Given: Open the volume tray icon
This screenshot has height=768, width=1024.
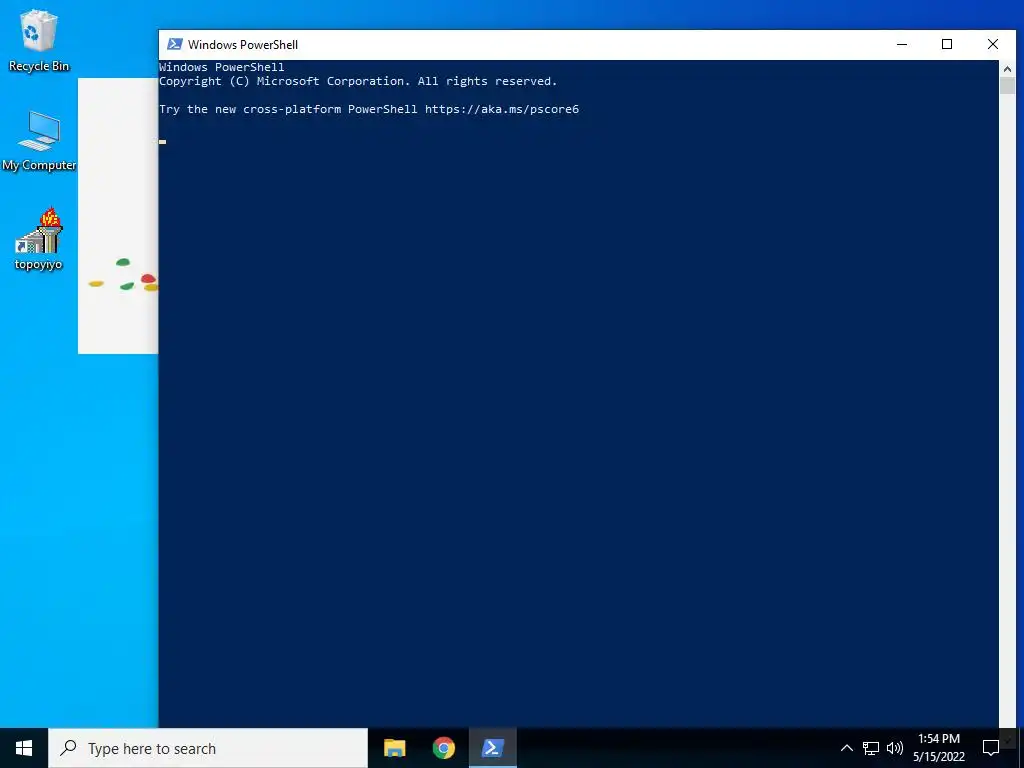Looking at the screenshot, I should point(895,748).
